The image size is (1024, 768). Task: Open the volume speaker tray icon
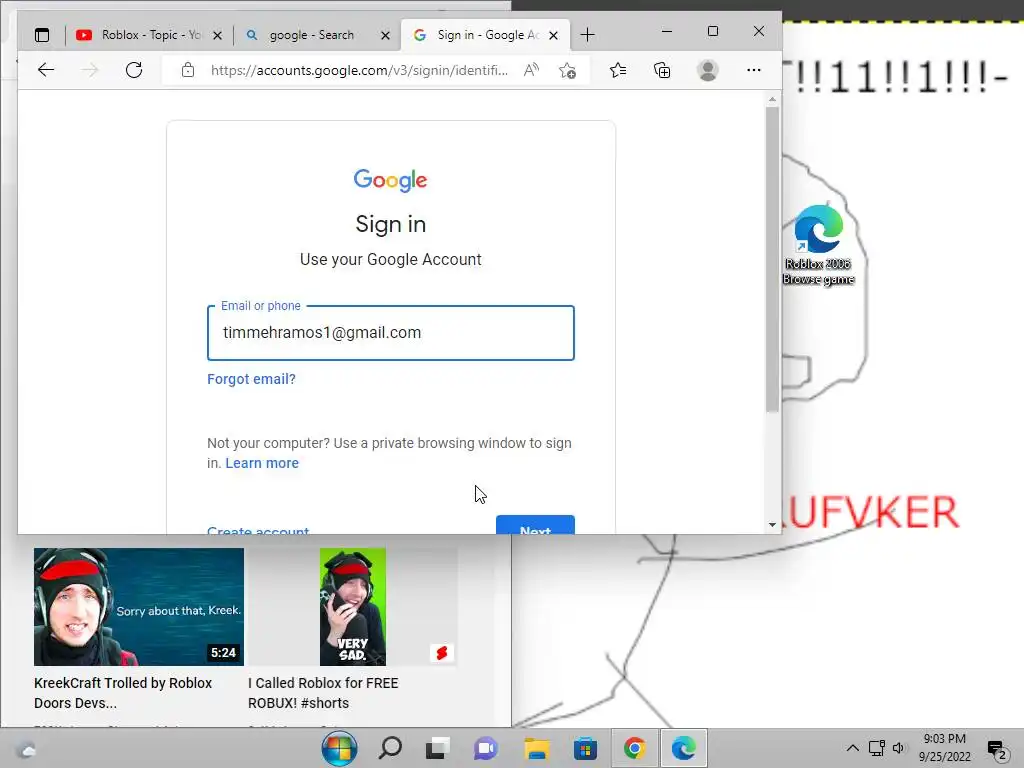click(899, 748)
